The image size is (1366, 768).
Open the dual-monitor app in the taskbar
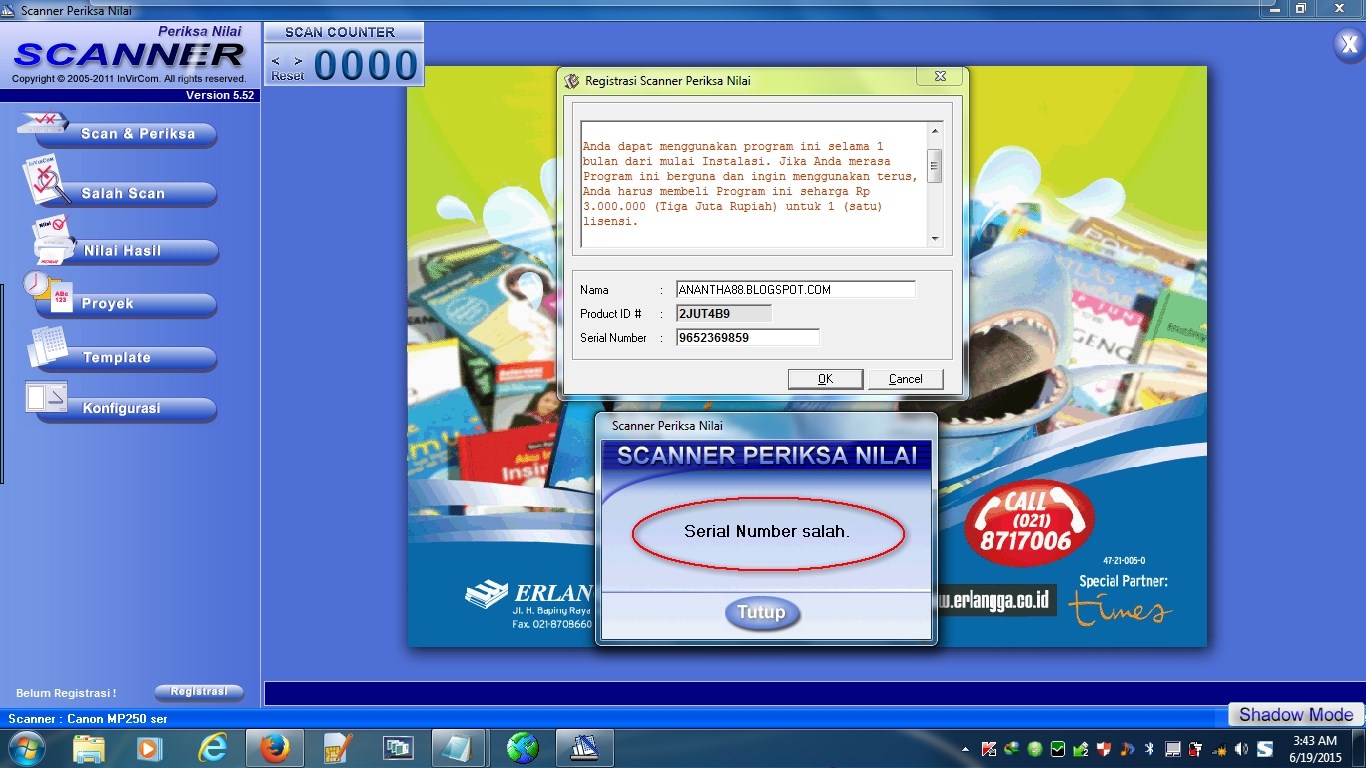[x=399, y=748]
